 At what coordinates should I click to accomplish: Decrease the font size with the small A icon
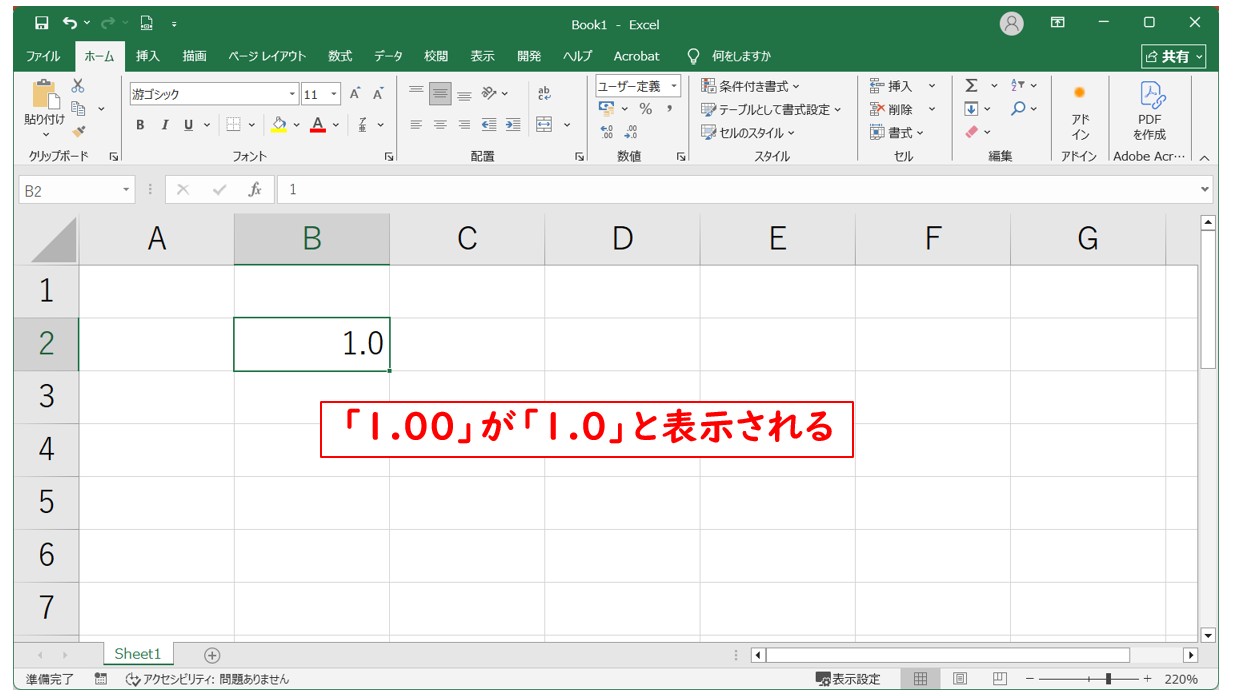(378, 94)
